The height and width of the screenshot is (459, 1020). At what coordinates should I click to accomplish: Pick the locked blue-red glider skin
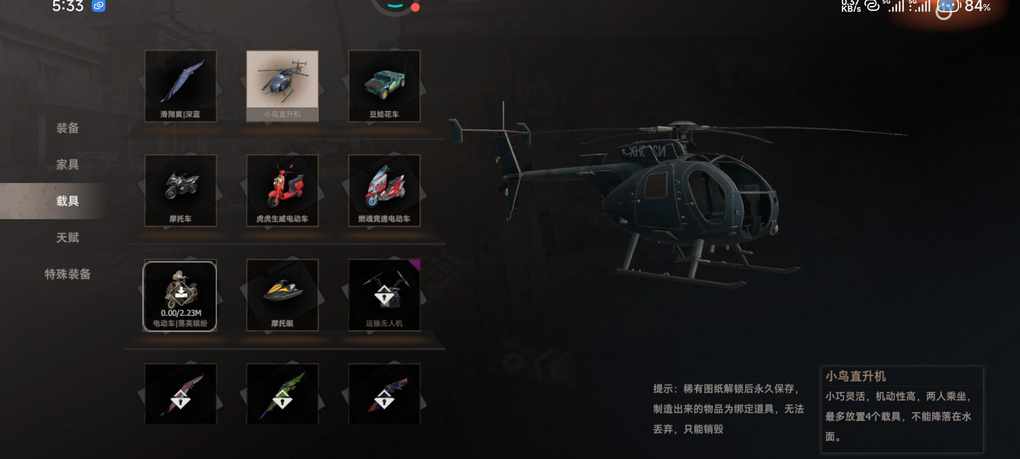click(x=384, y=394)
